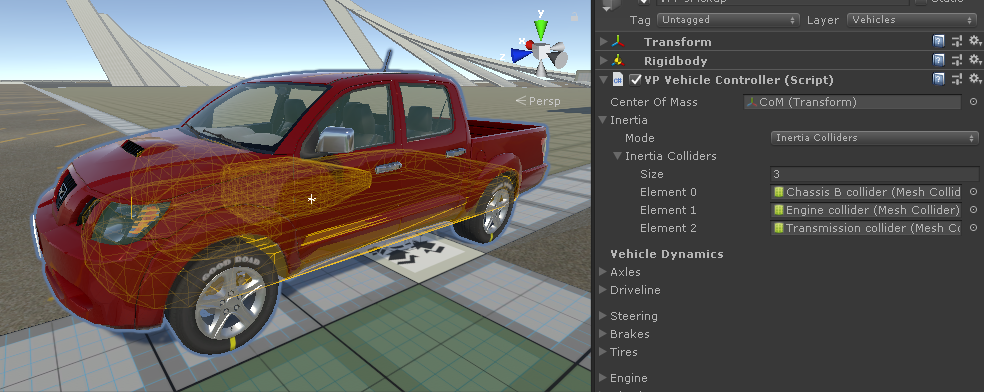Viewport: 984px width, 392px height.
Task: Open help for Transform component
Action: pos(938,41)
